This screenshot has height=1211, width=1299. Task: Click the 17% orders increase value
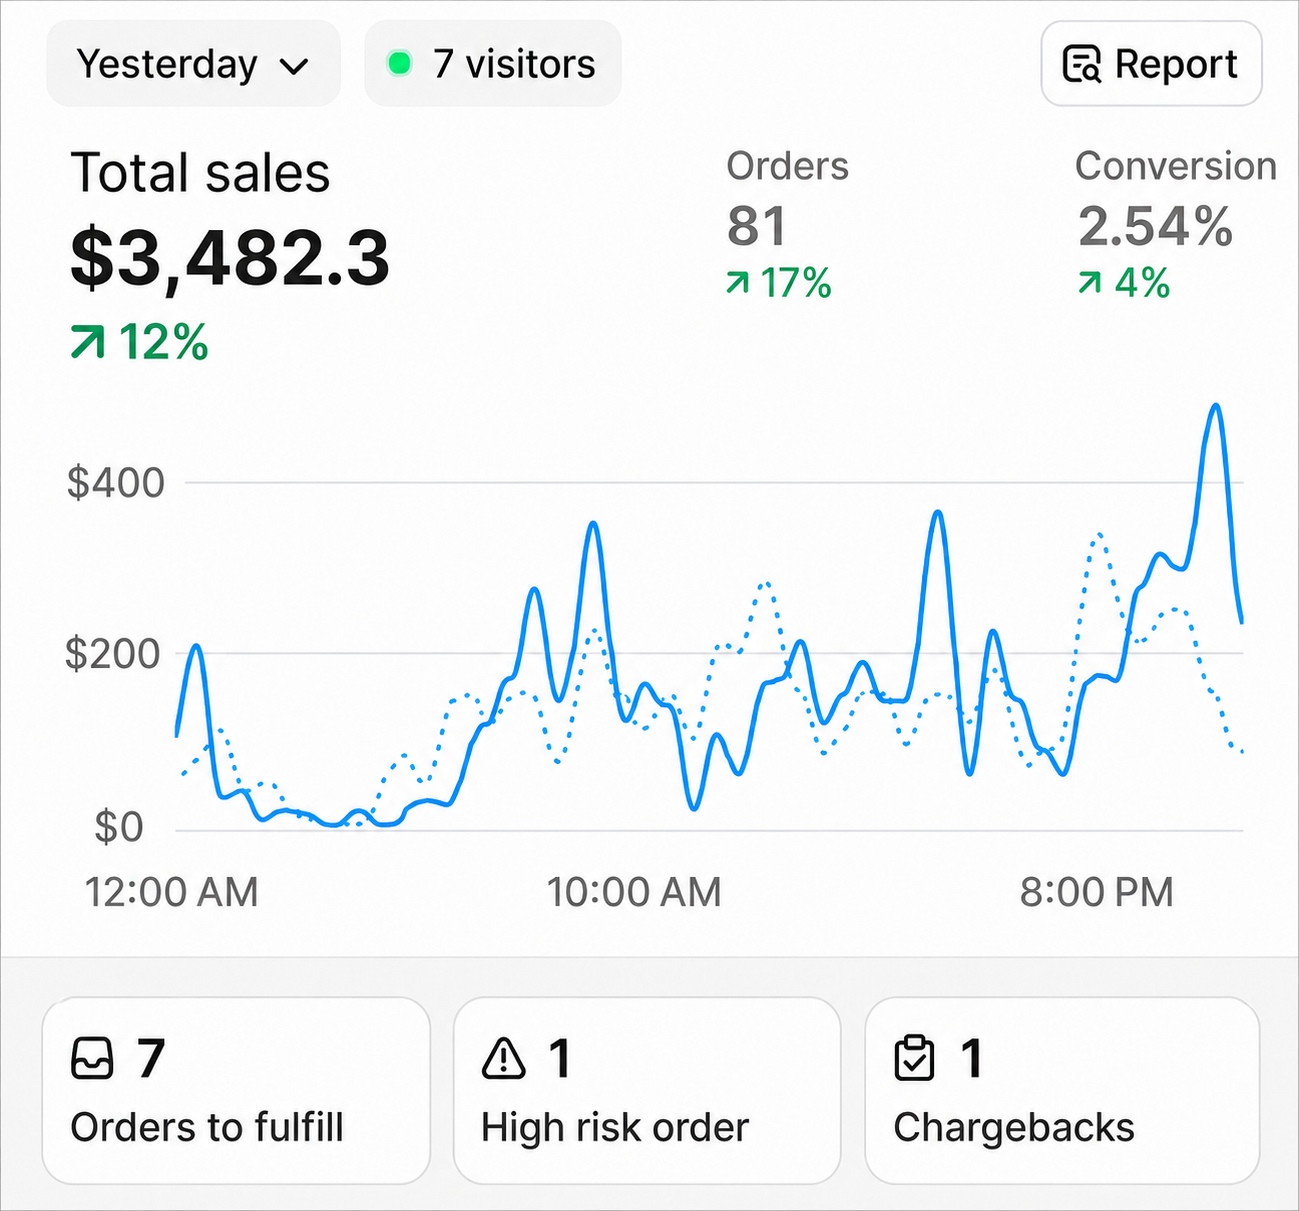796,284
